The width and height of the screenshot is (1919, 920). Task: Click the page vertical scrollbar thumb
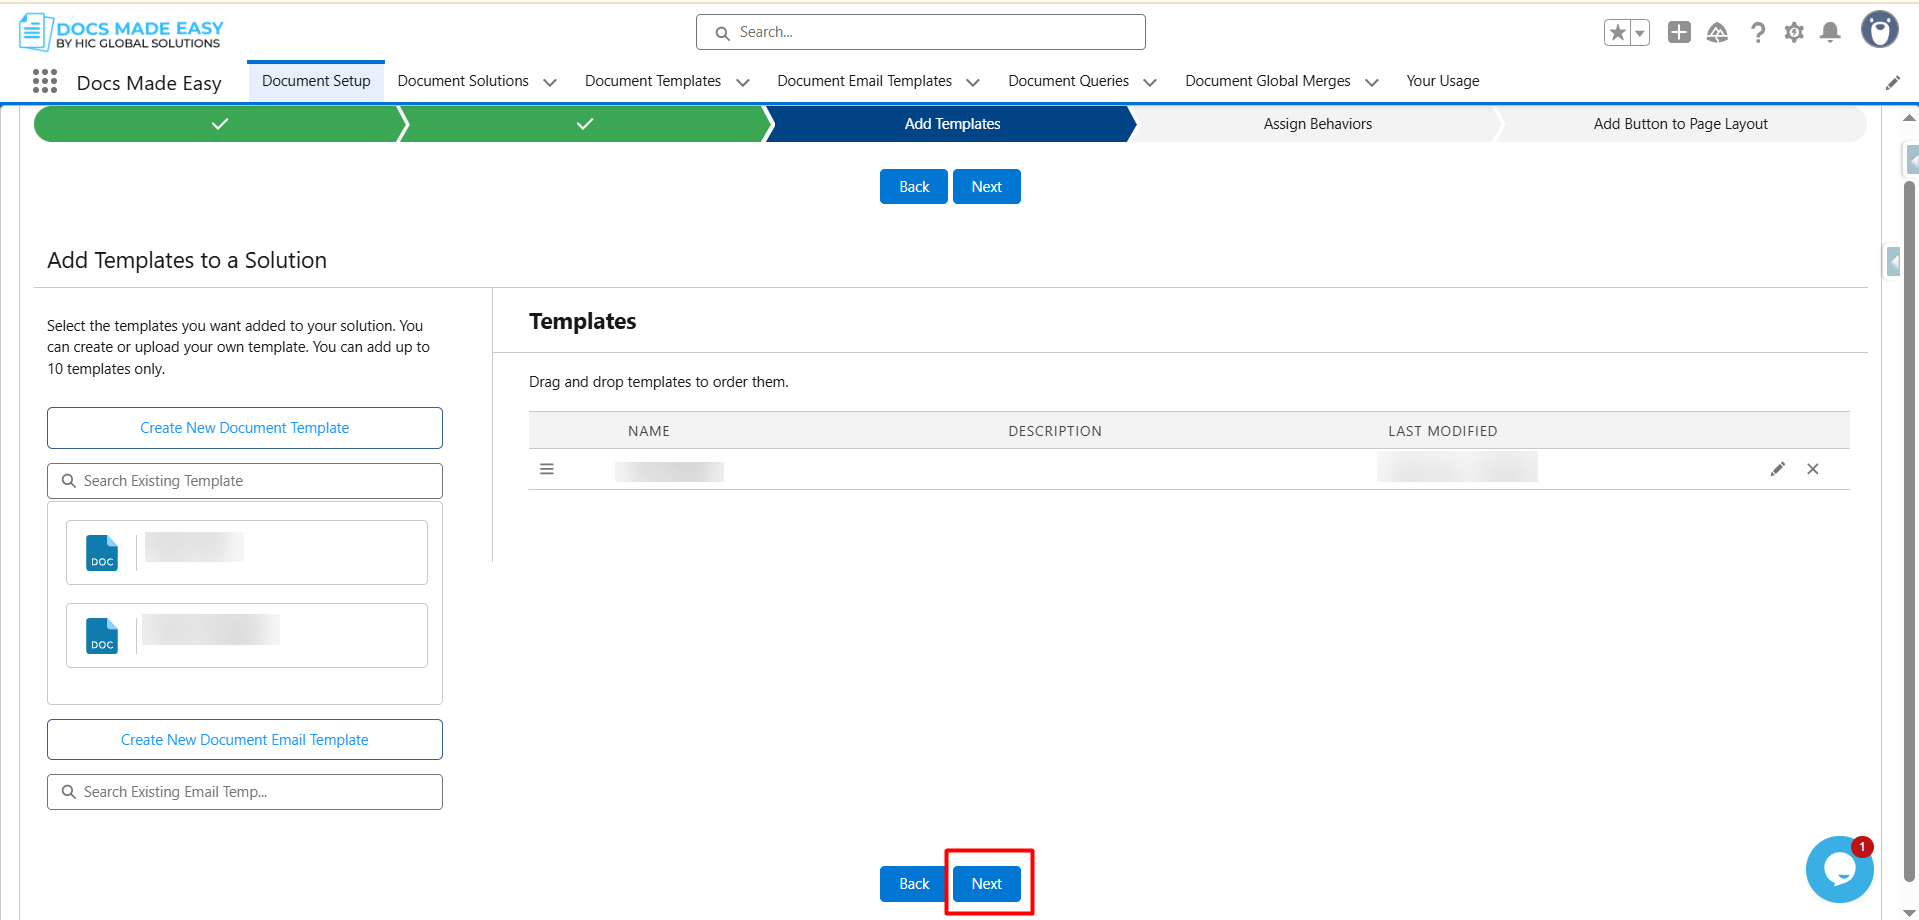pos(1909,530)
